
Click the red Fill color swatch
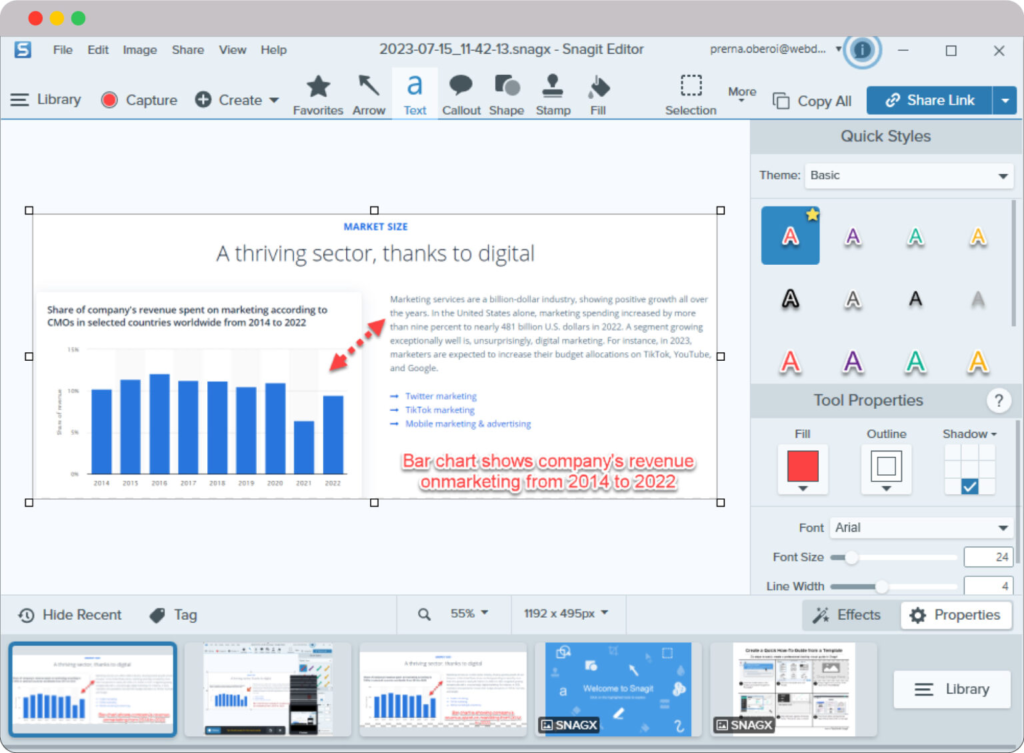[x=802, y=466]
